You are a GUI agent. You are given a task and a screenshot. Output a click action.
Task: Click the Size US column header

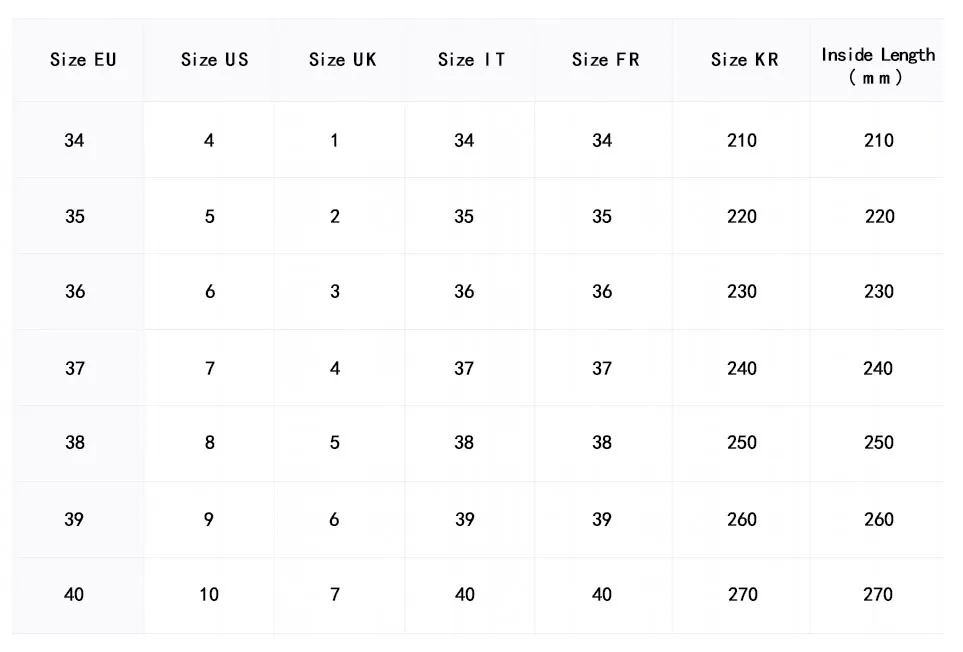(214, 60)
